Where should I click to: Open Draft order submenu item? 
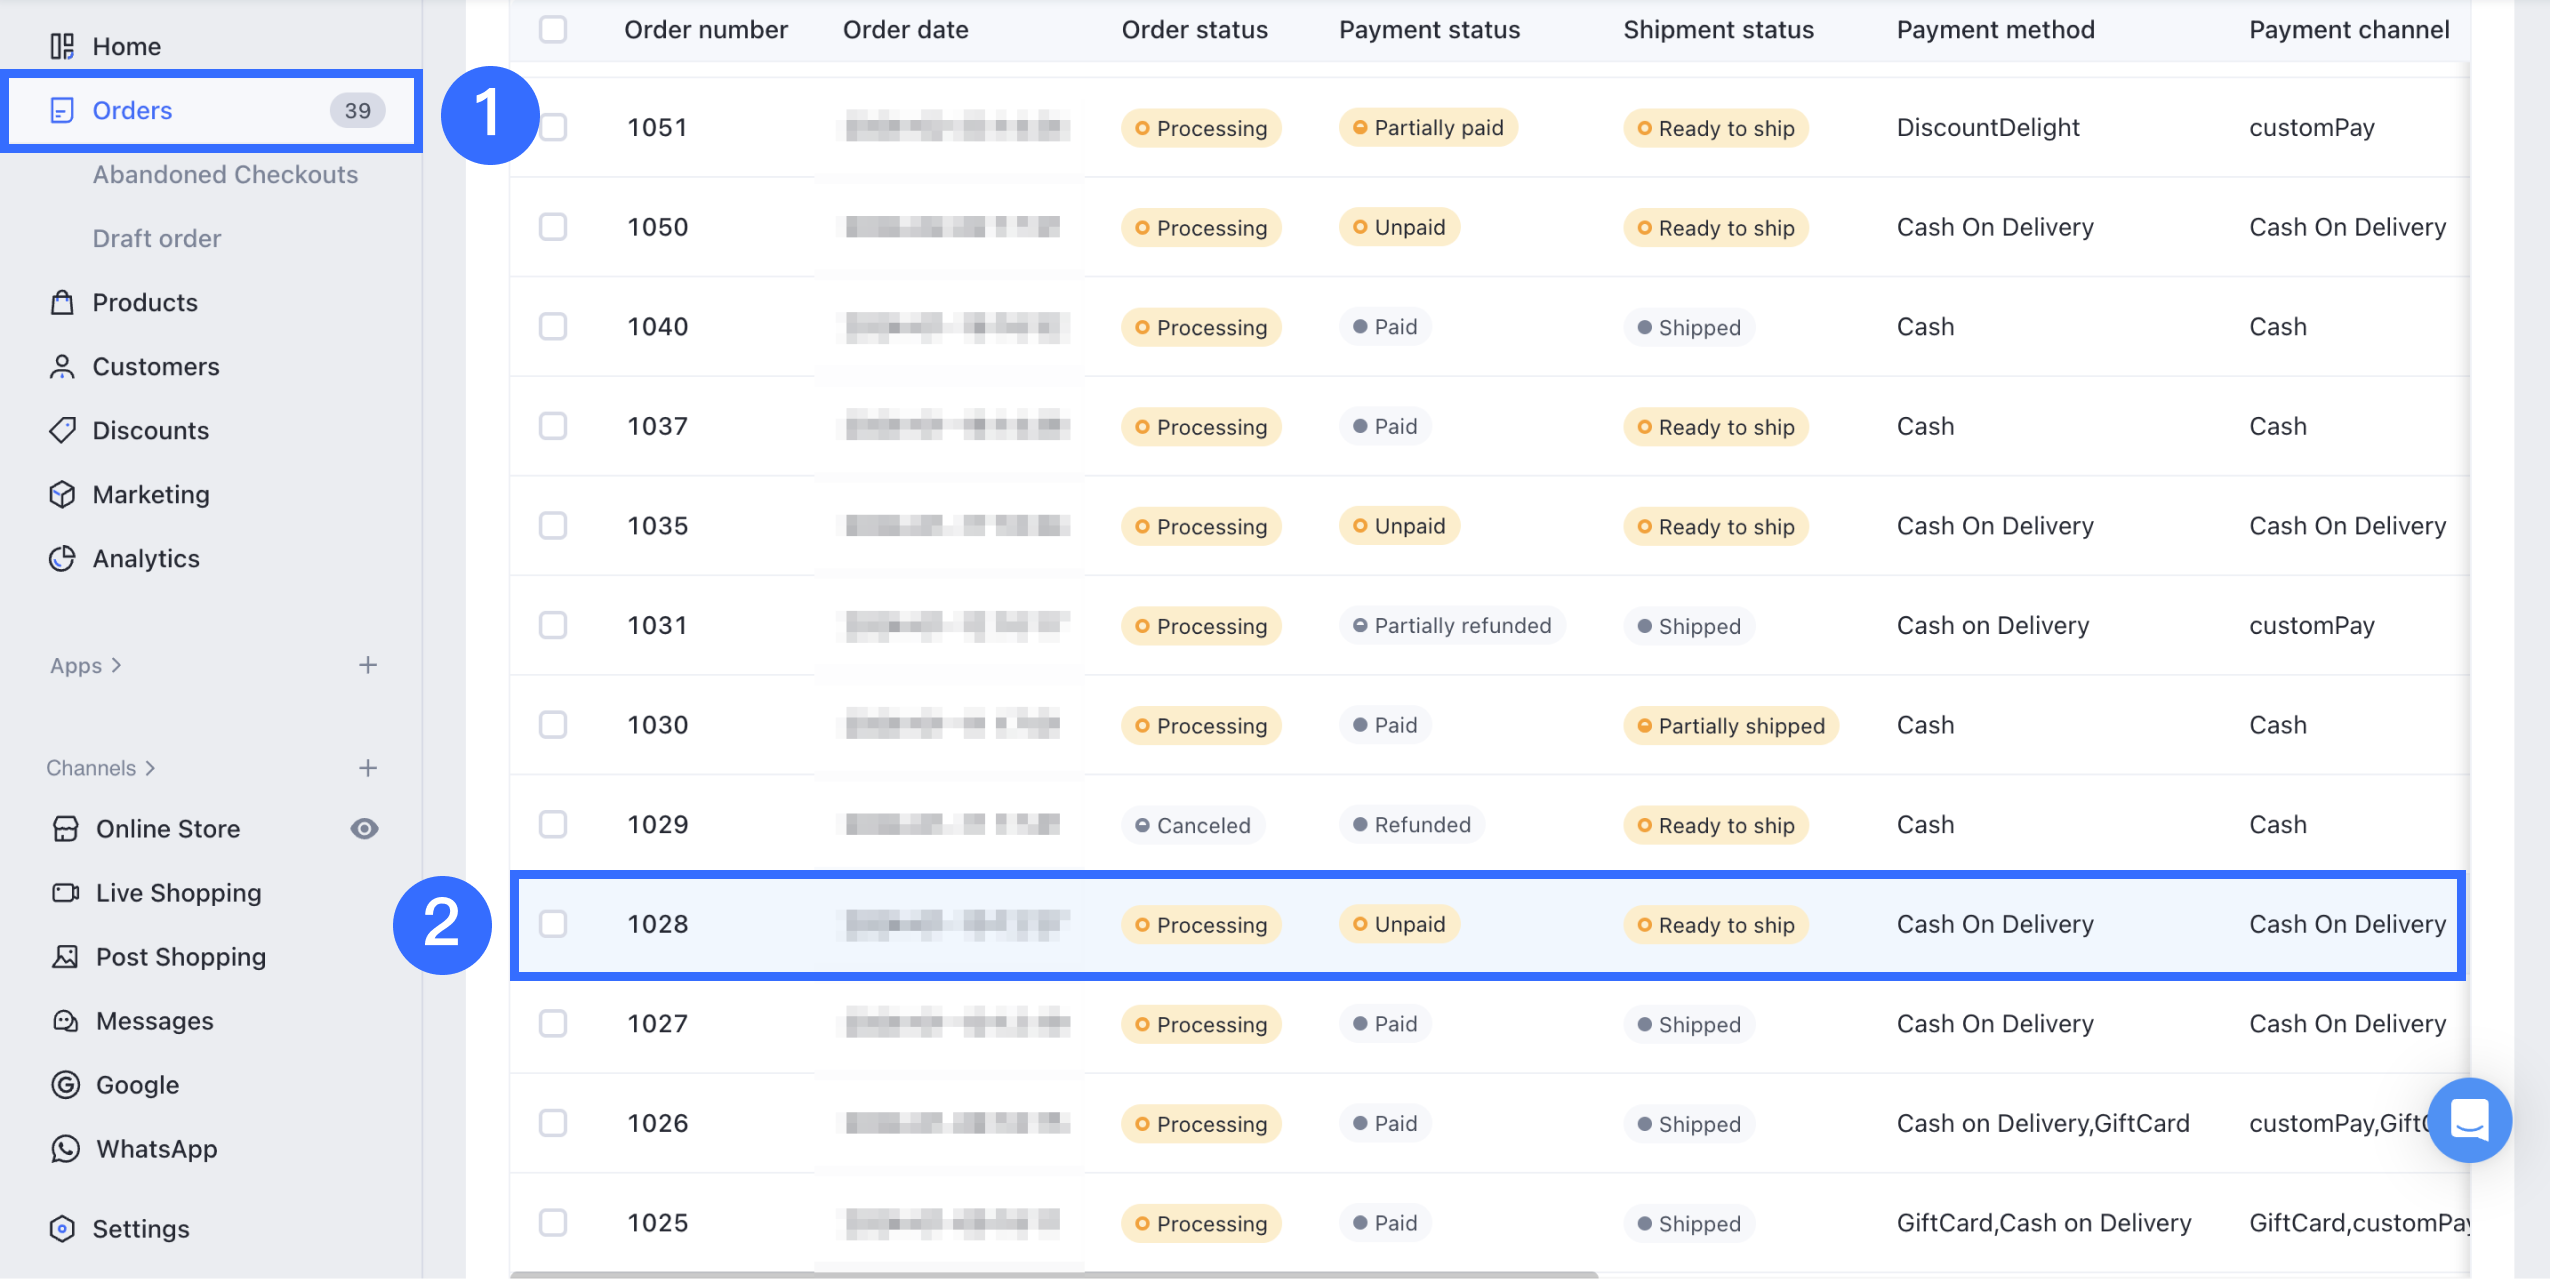pos(157,238)
